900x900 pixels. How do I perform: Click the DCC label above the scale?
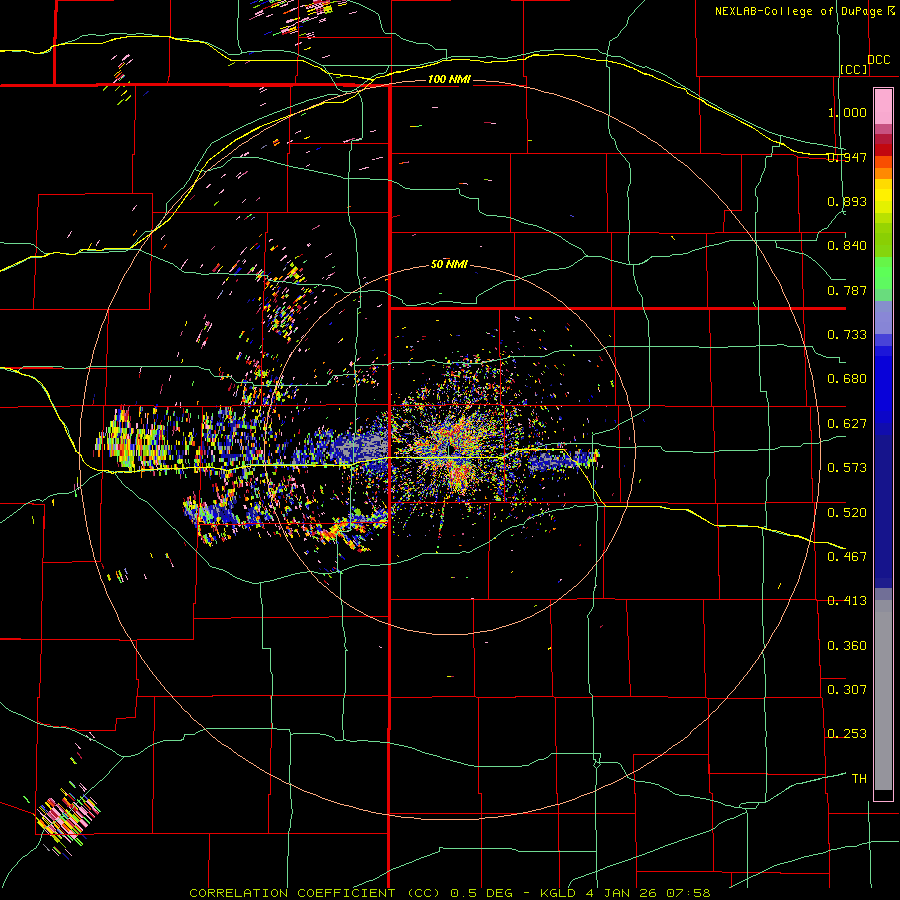tap(878, 60)
